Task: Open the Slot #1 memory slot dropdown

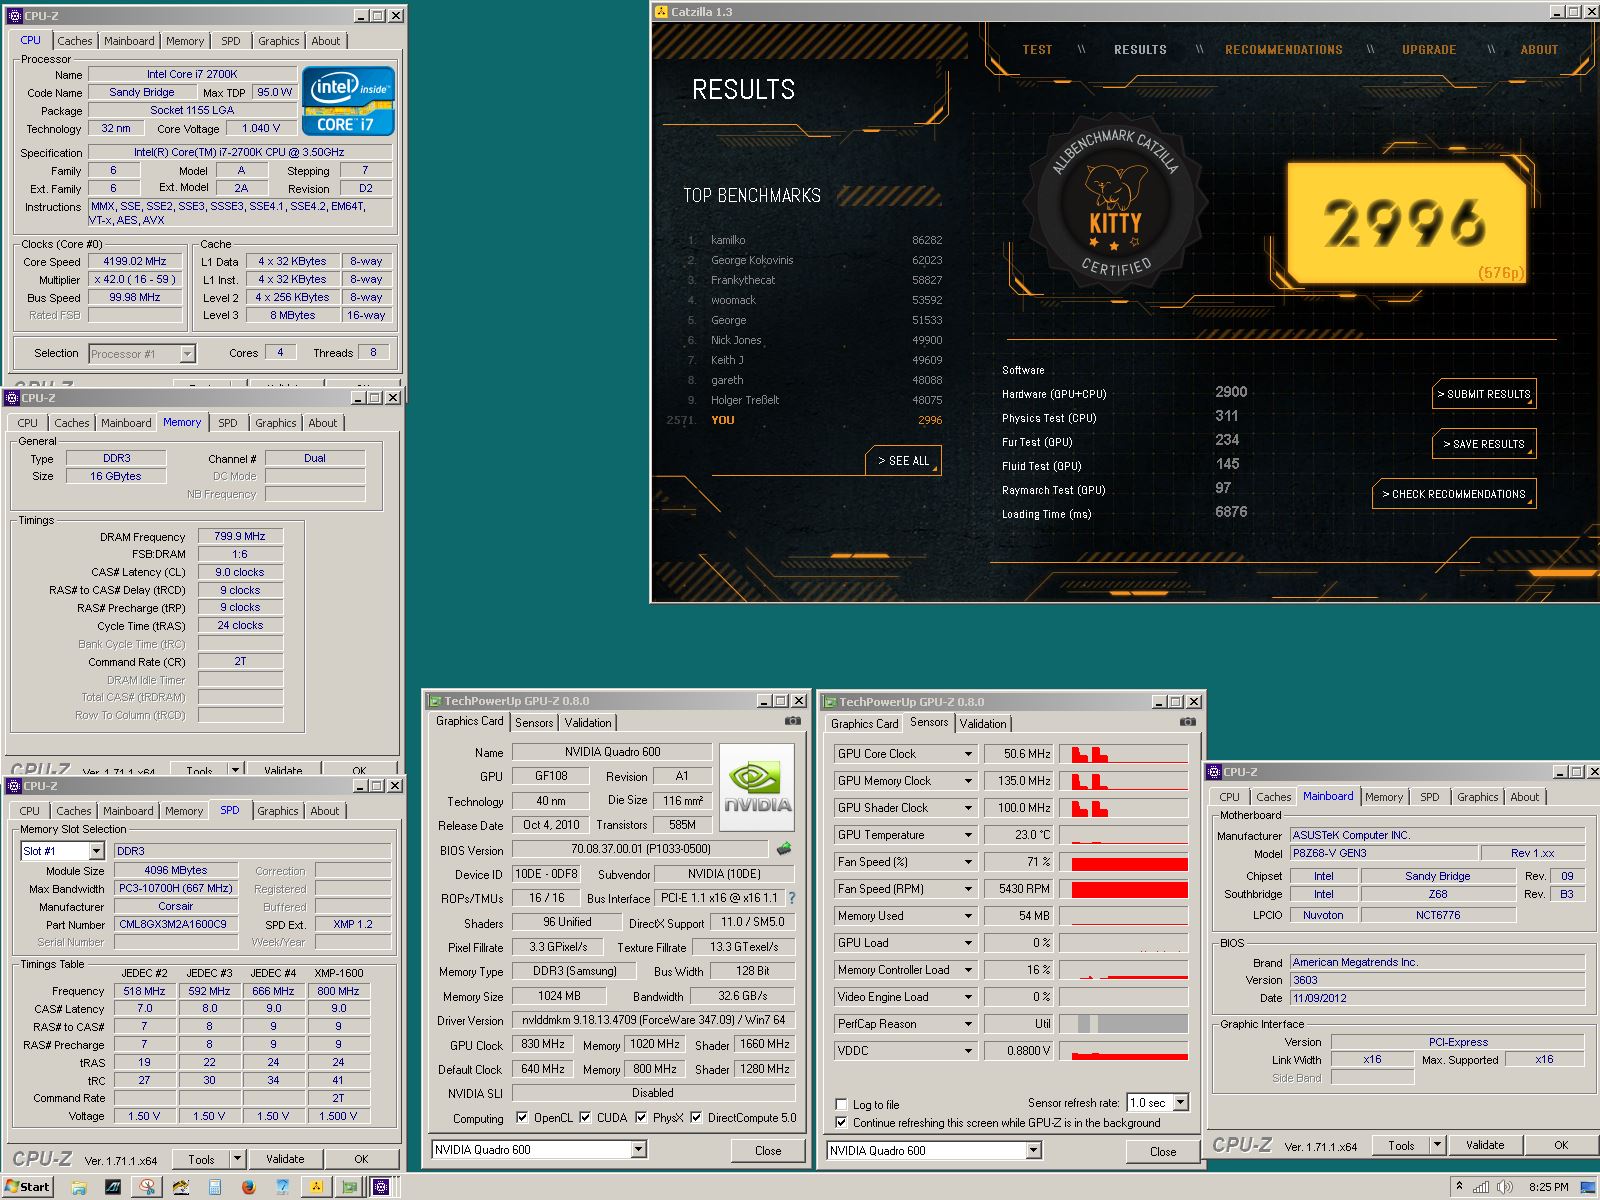Action: click(96, 851)
